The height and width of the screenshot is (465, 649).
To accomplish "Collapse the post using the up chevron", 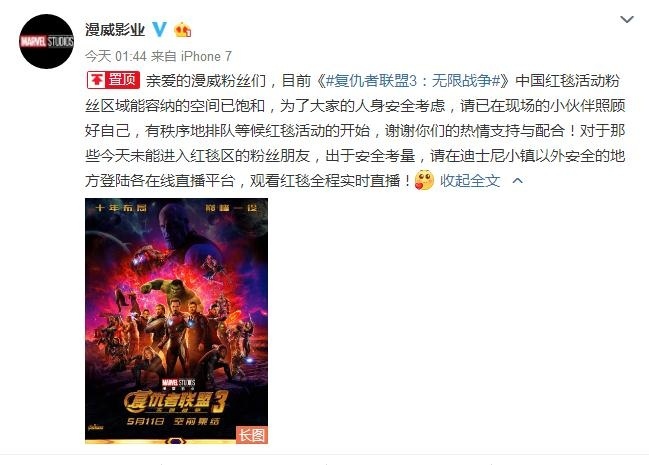I will [x=517, y=181].
